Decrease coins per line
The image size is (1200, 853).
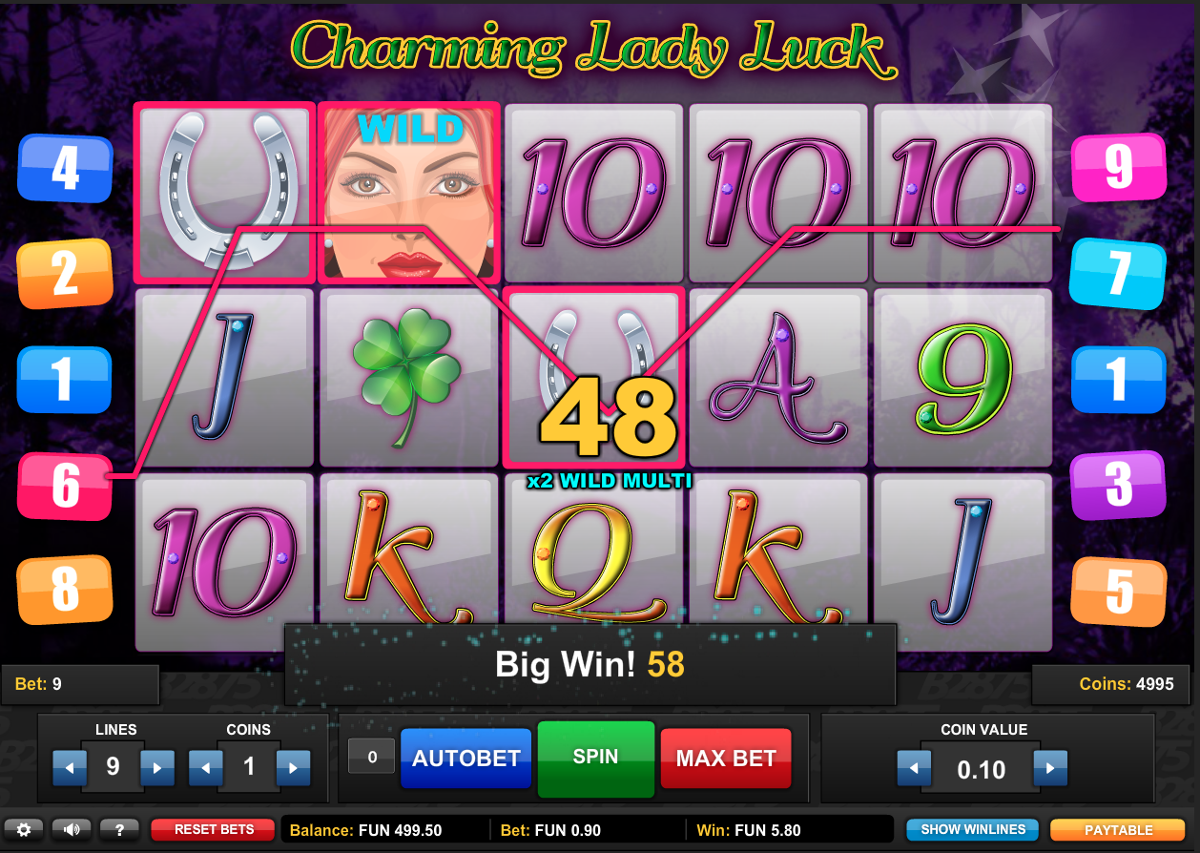point(205,768)
